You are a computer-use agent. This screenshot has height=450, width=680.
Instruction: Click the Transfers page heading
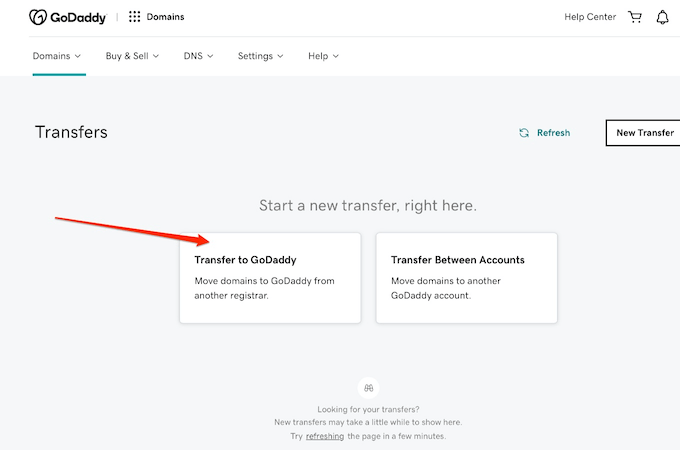(x=71, y=132)
